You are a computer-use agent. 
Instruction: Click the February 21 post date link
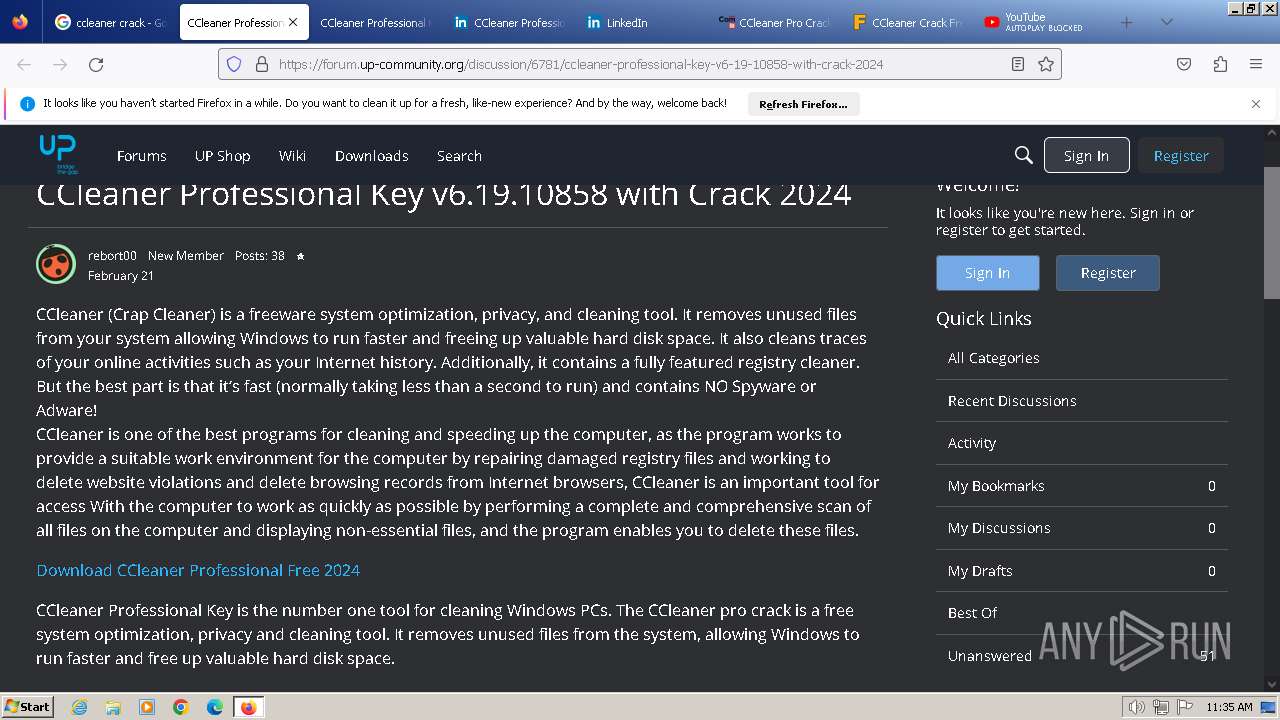coord(121,275)
